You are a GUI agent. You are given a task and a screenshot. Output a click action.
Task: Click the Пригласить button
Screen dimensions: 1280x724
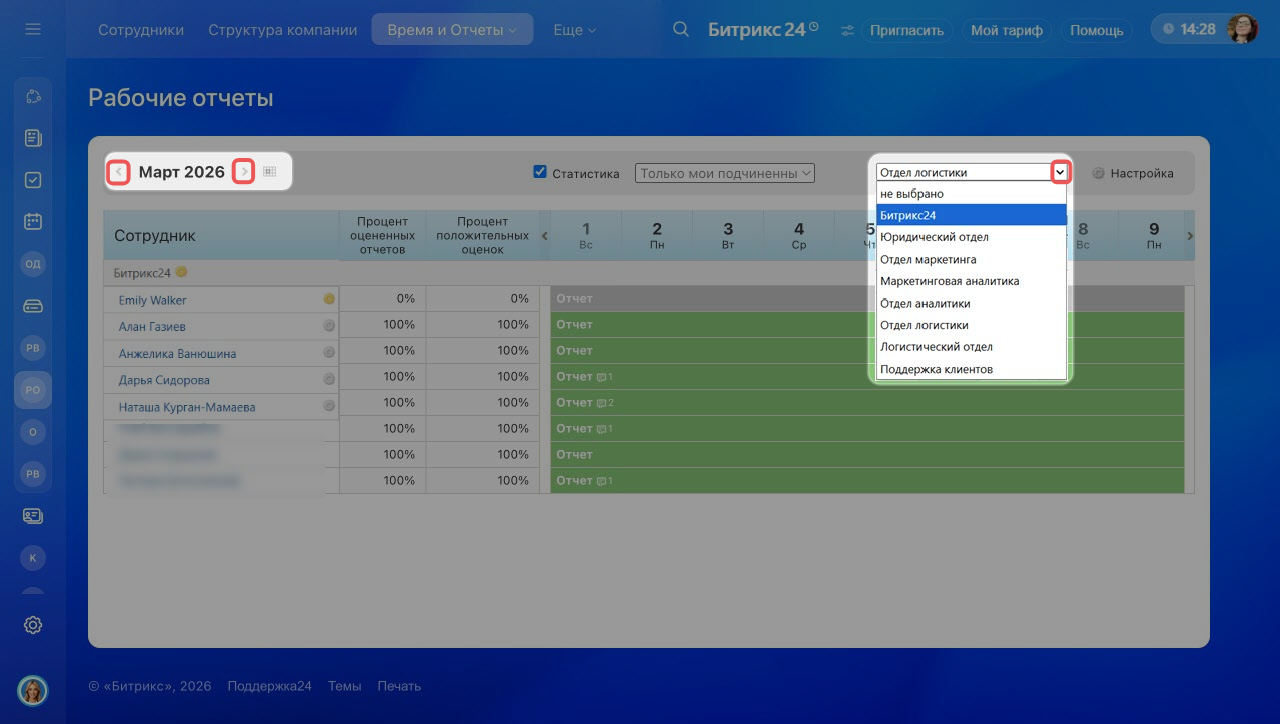click(906, 30)
